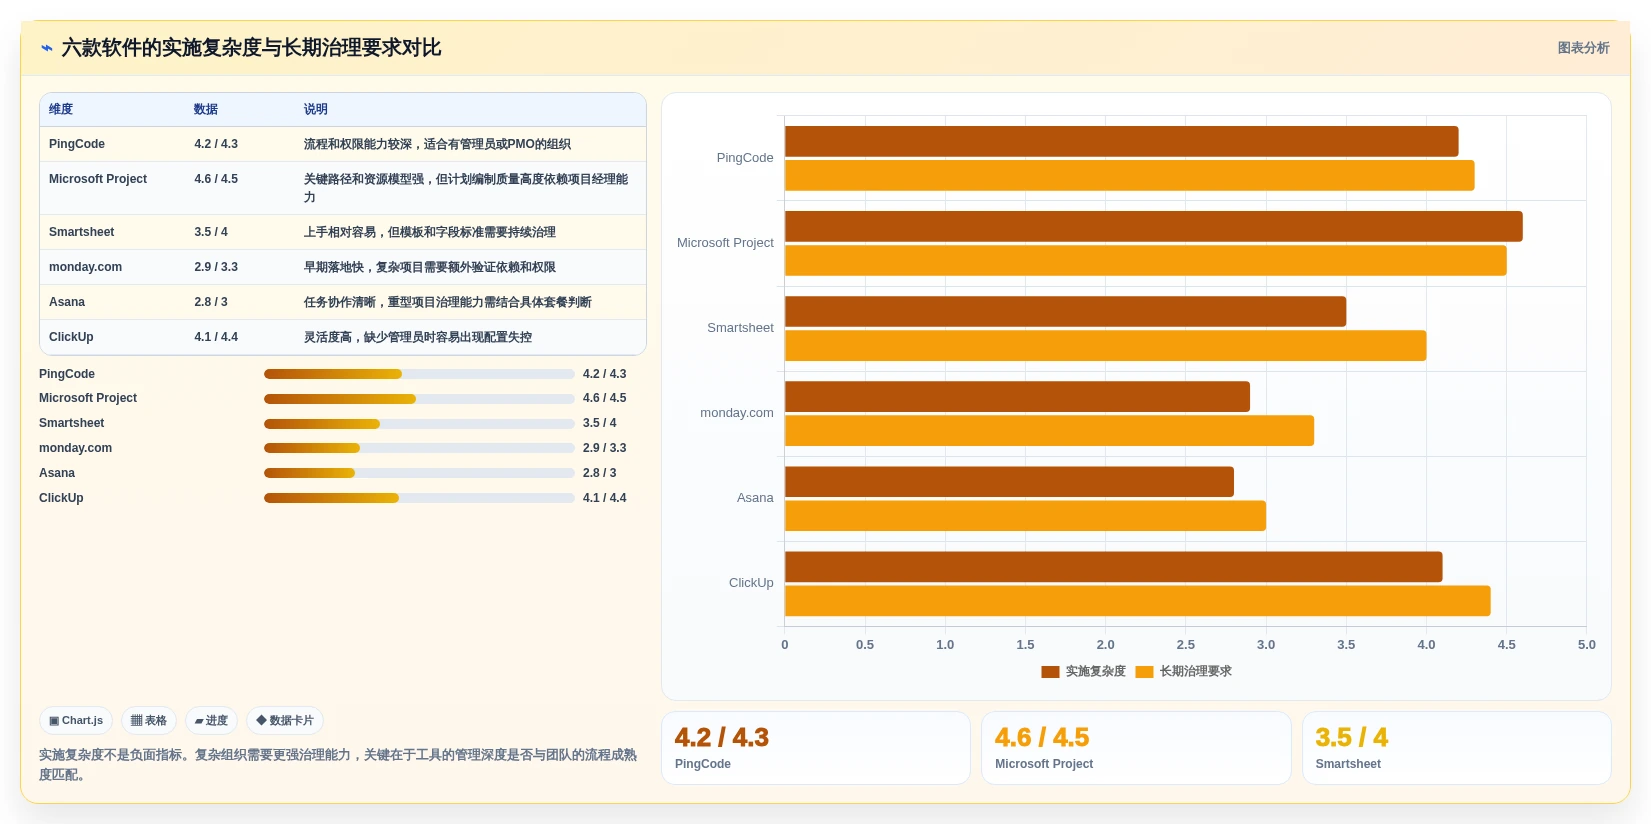The width and height of the screenshot is (1651, 824).
Task: Click the ClickUp progress bar
Action: [419, 498]
